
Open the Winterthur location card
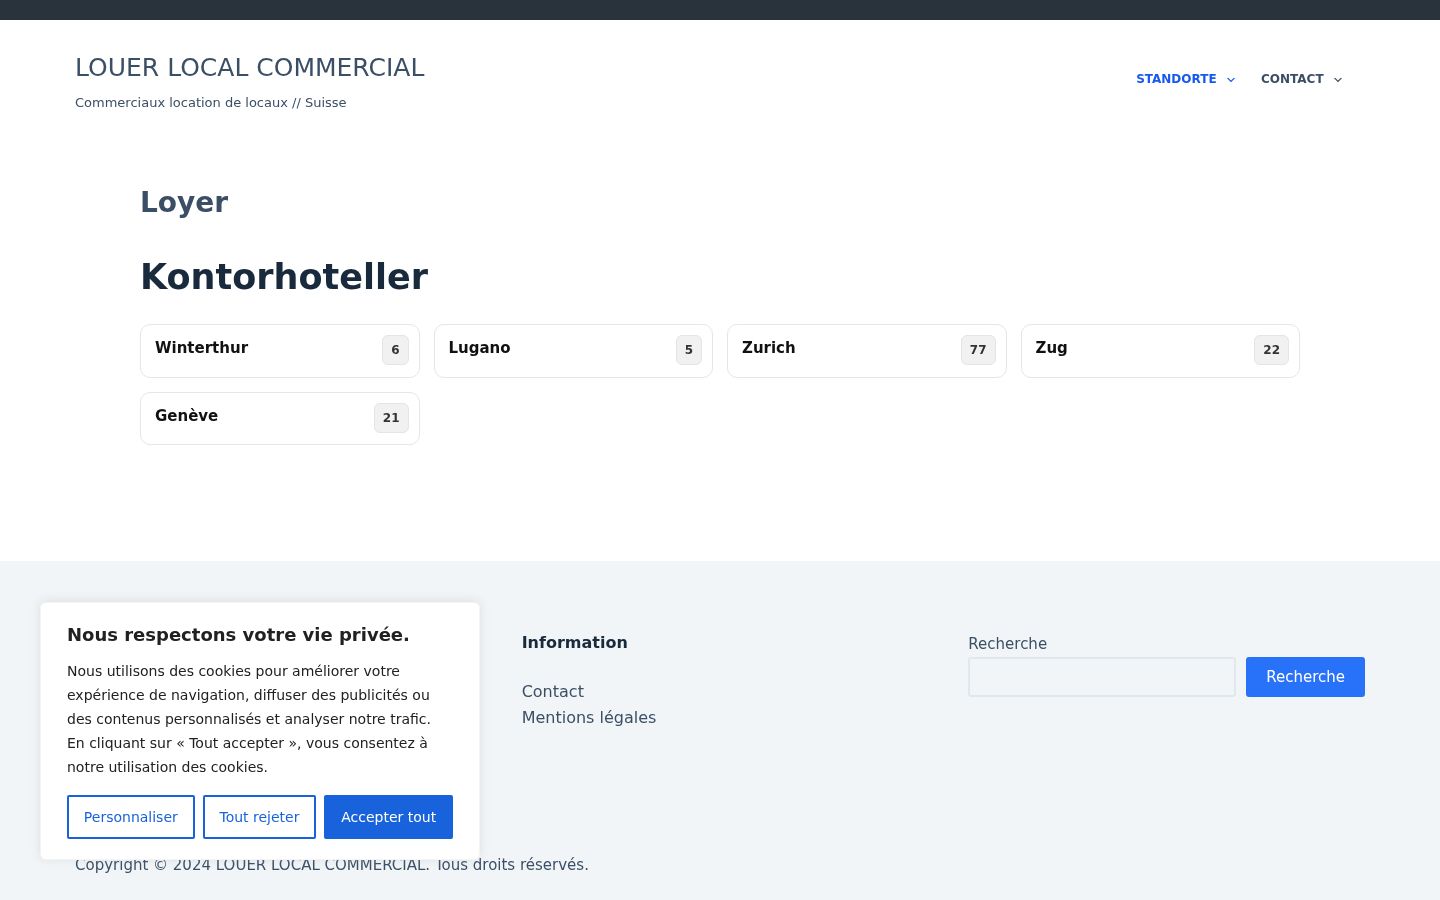280,351
